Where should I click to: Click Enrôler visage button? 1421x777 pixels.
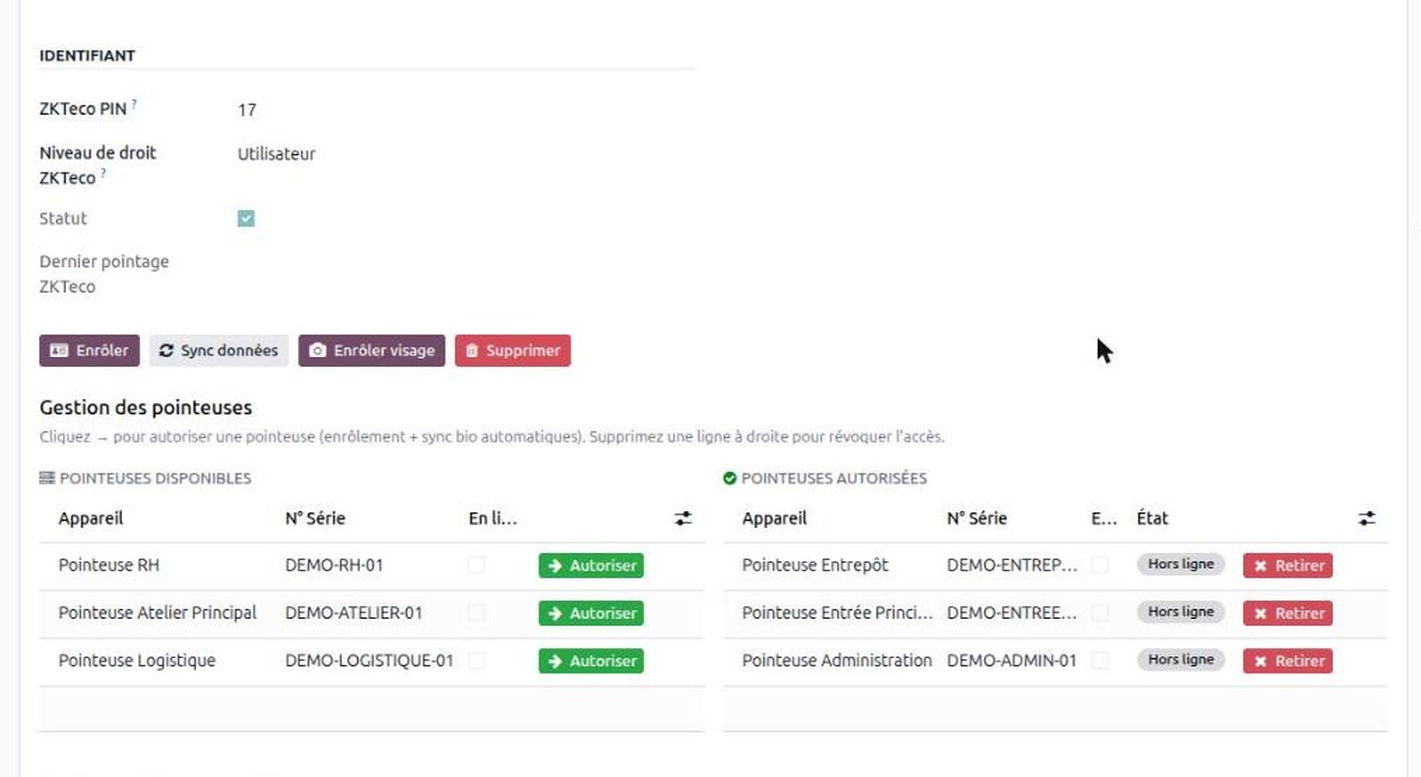pos(372,351)
